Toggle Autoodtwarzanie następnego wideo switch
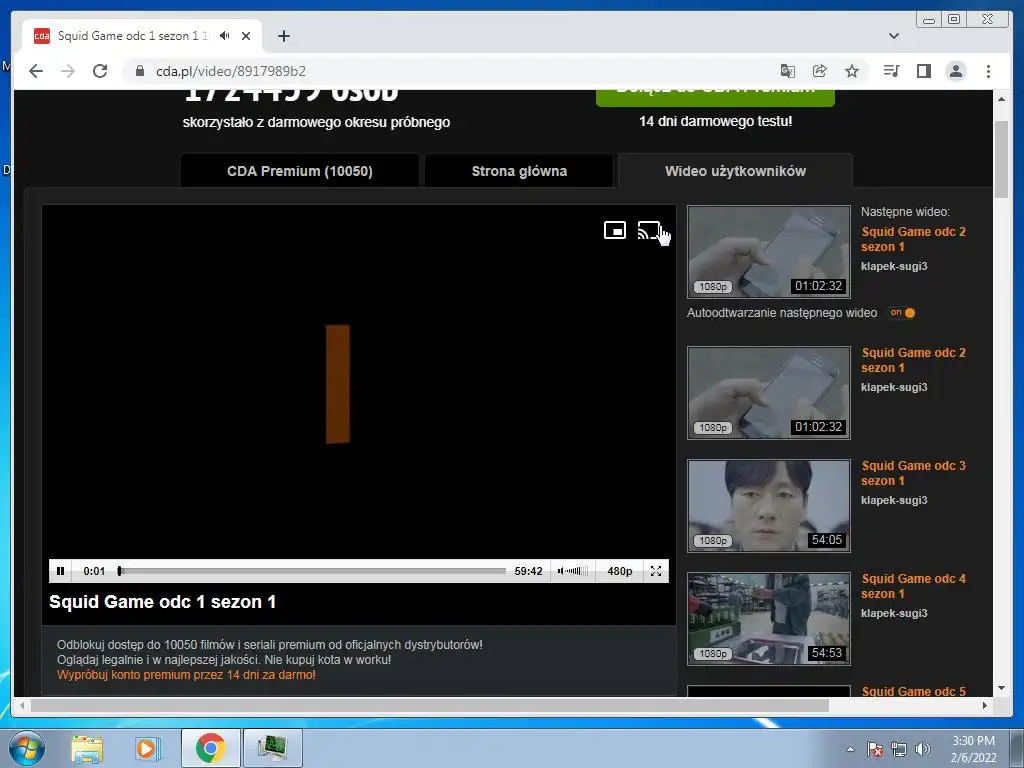Viewport: 1024px width, 768px height. 903,313
